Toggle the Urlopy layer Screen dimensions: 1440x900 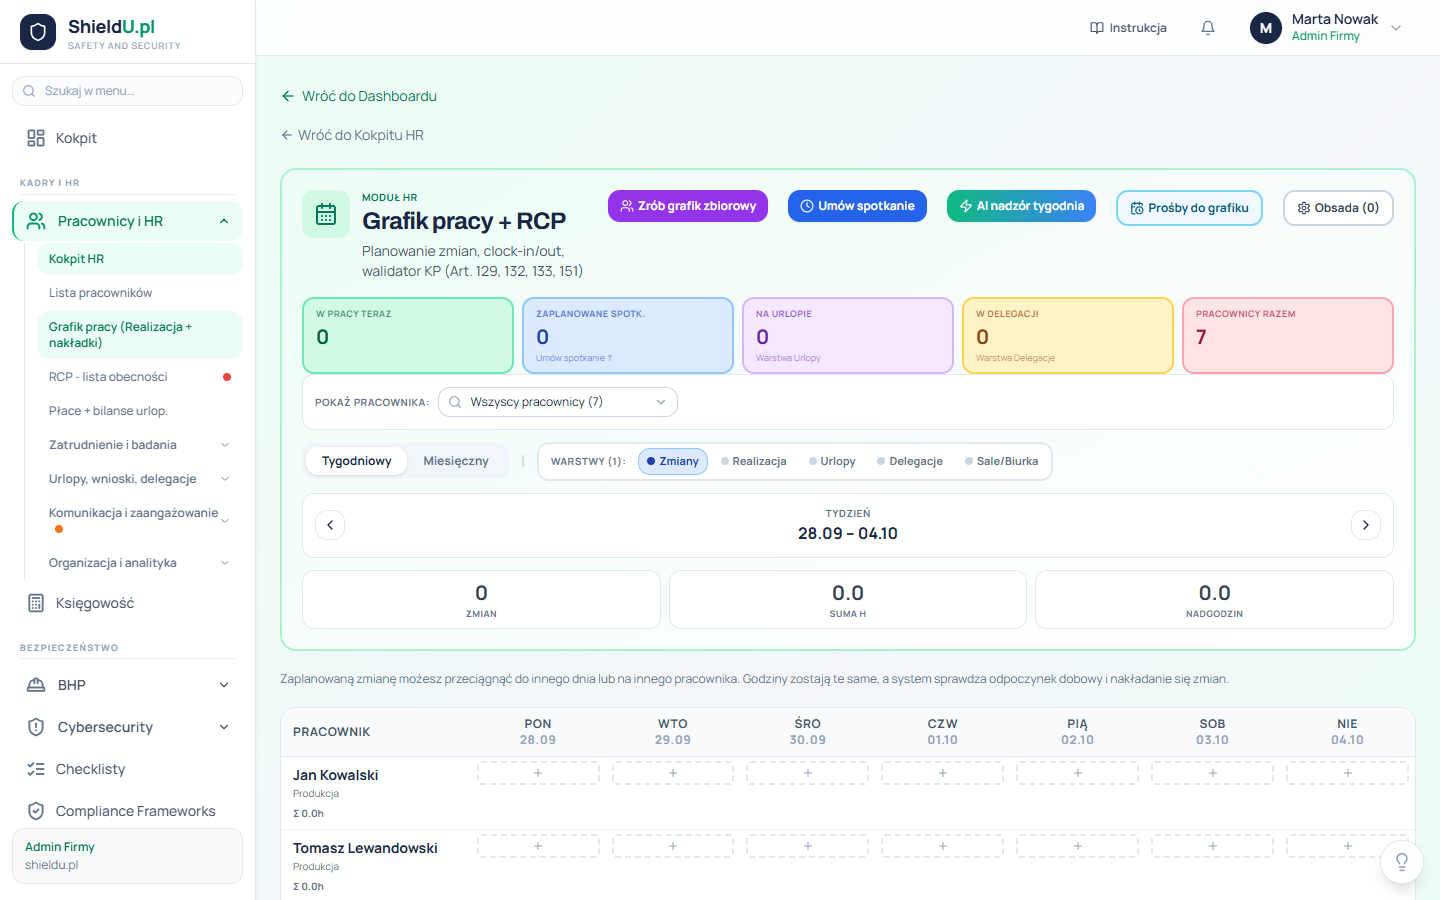point(832,461)
